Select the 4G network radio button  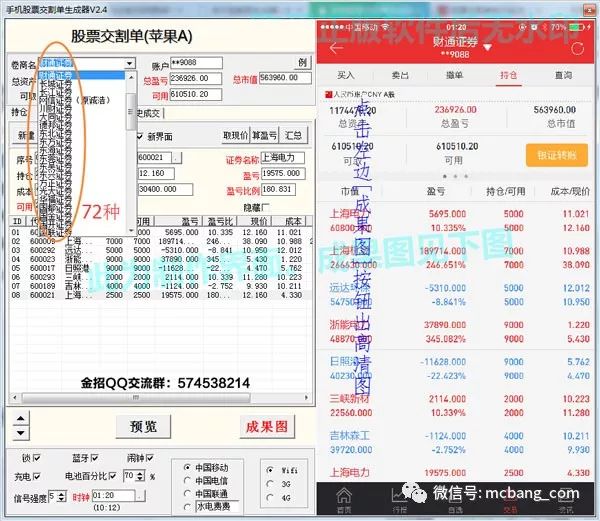(x=271, y=497)
